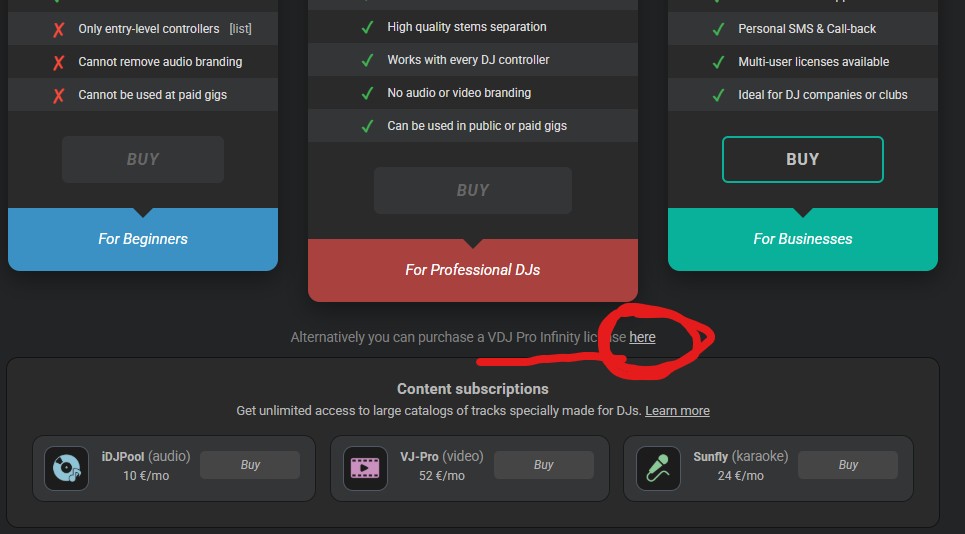This screenshot has height=534, width=965.
Task: Click checkmark beside 'No audio or video branding'
Action: (367, 93)
